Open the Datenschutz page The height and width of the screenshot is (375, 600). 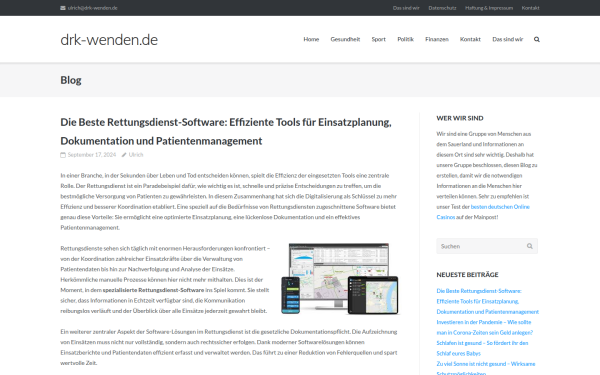tap(442, 8)
